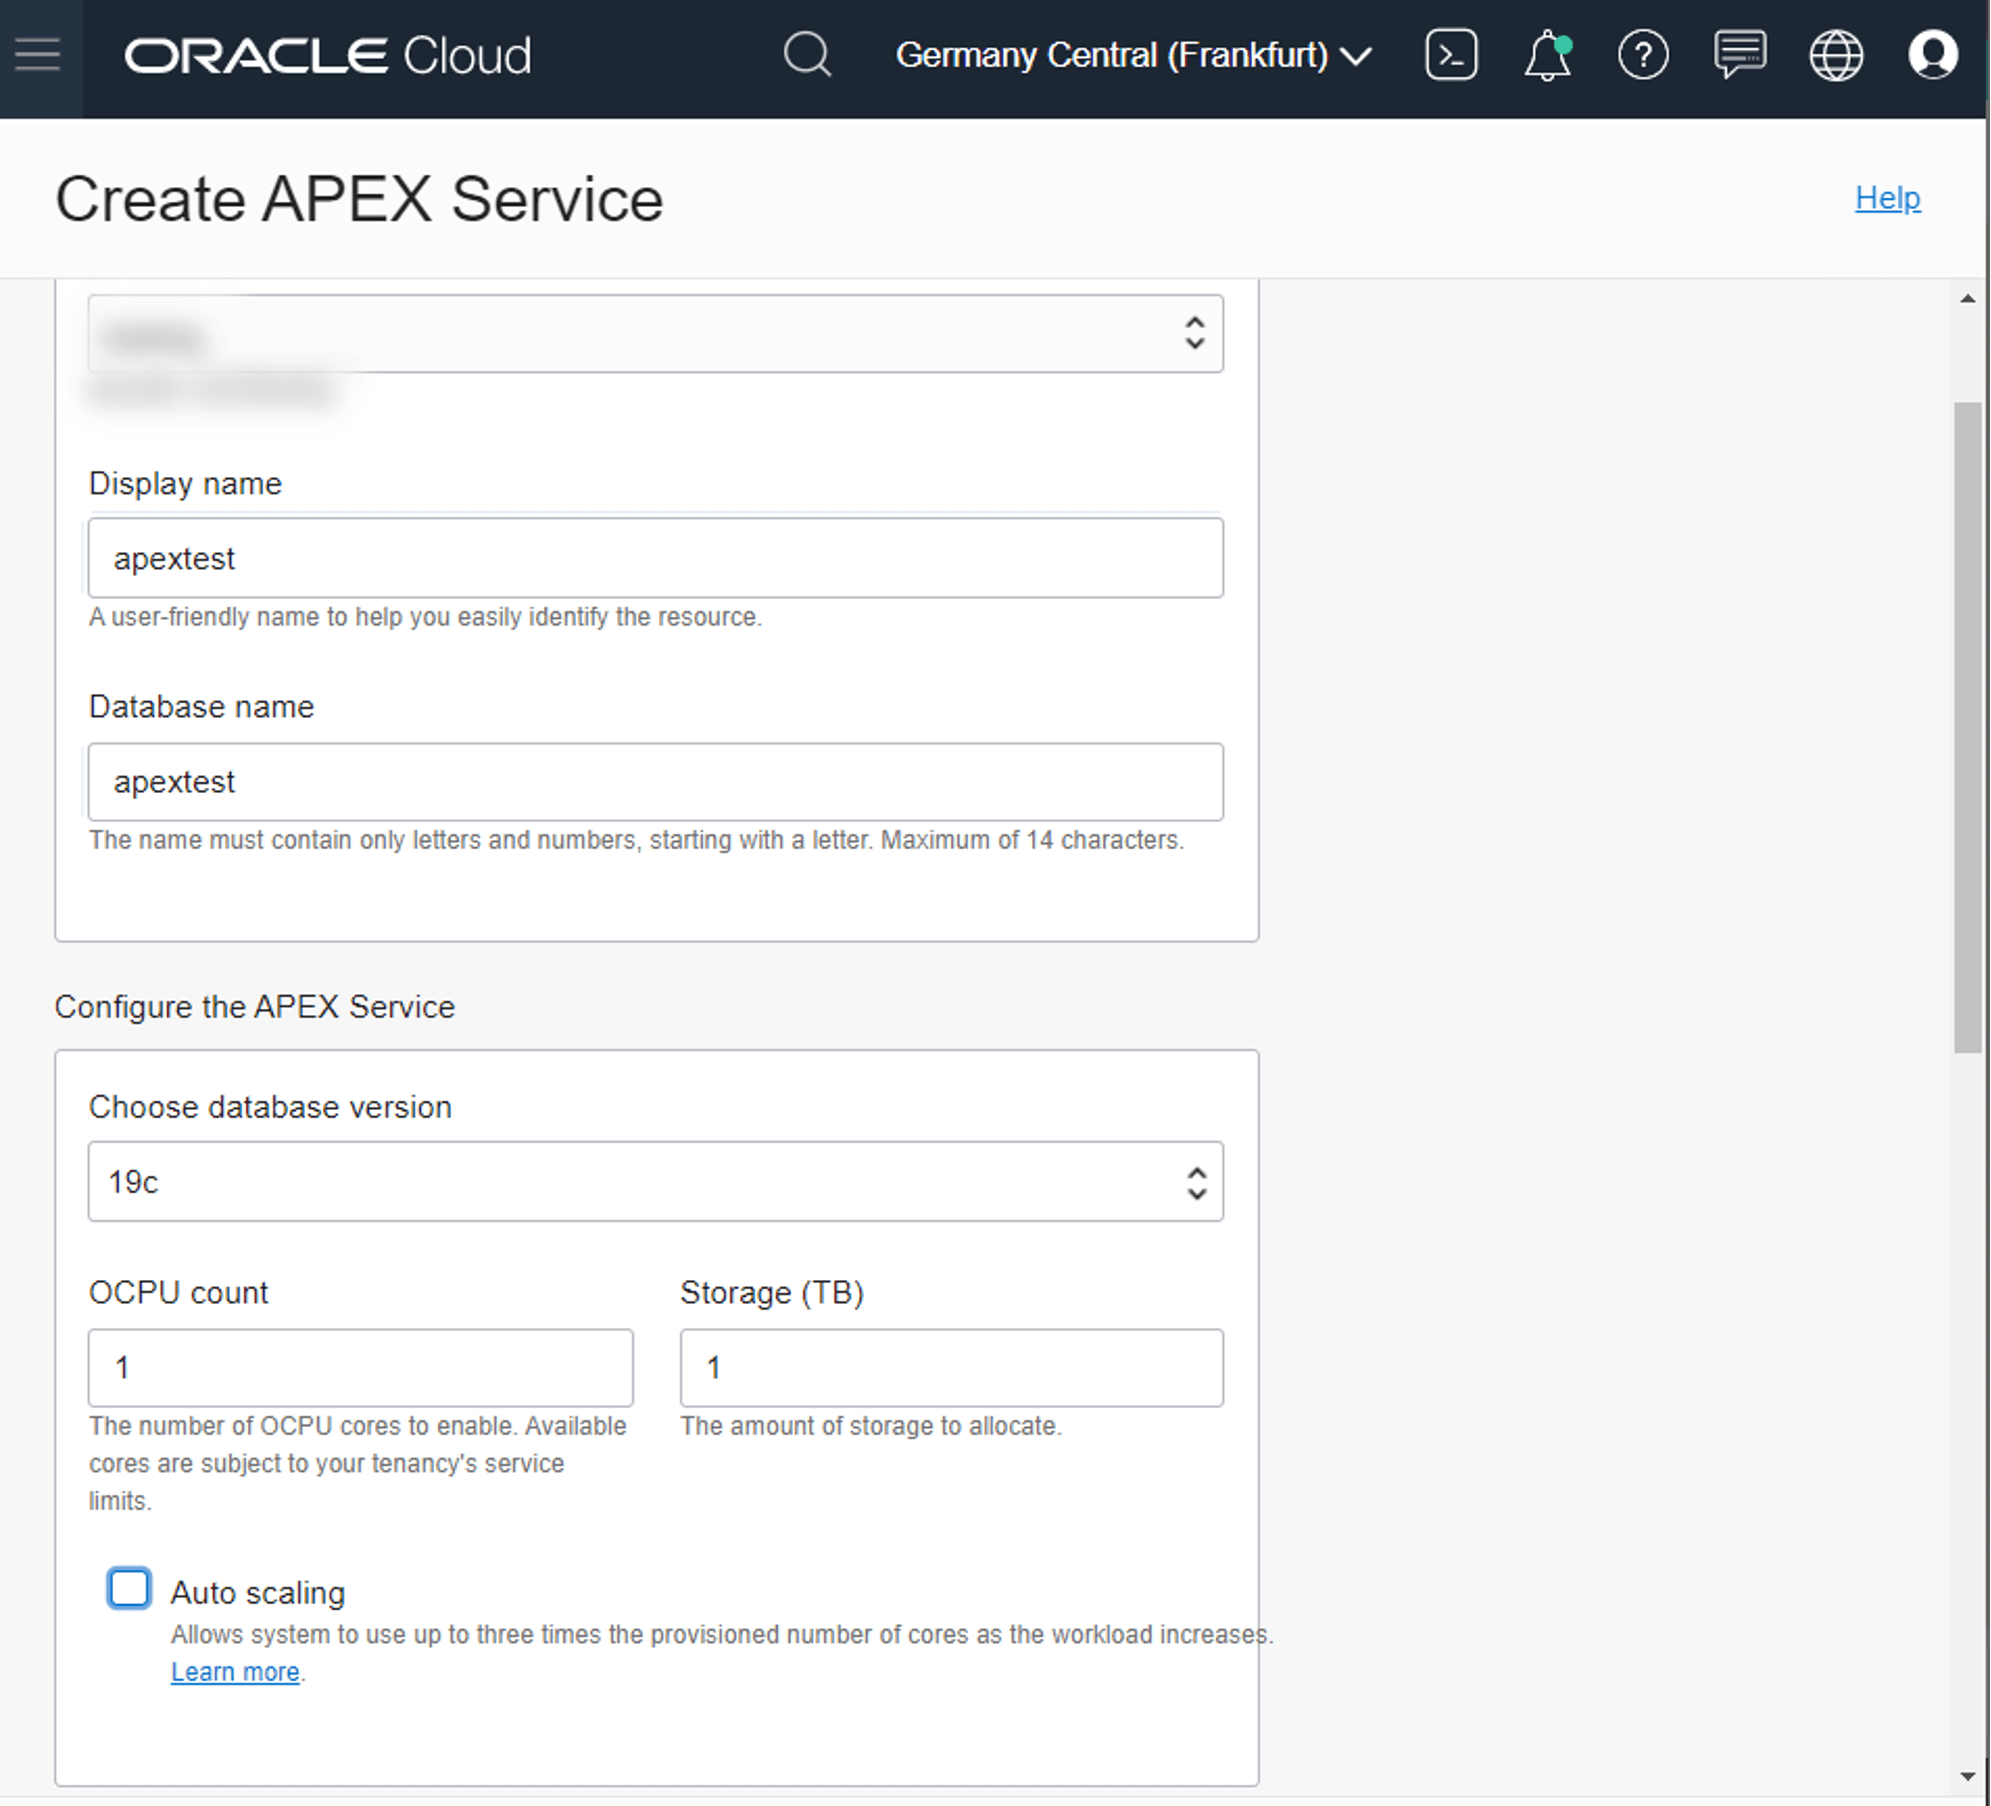Screen dimensions: 1991x1806
Task: Click the 'Allows system to use up to three times' text
Action: [x=721, y=1635]
